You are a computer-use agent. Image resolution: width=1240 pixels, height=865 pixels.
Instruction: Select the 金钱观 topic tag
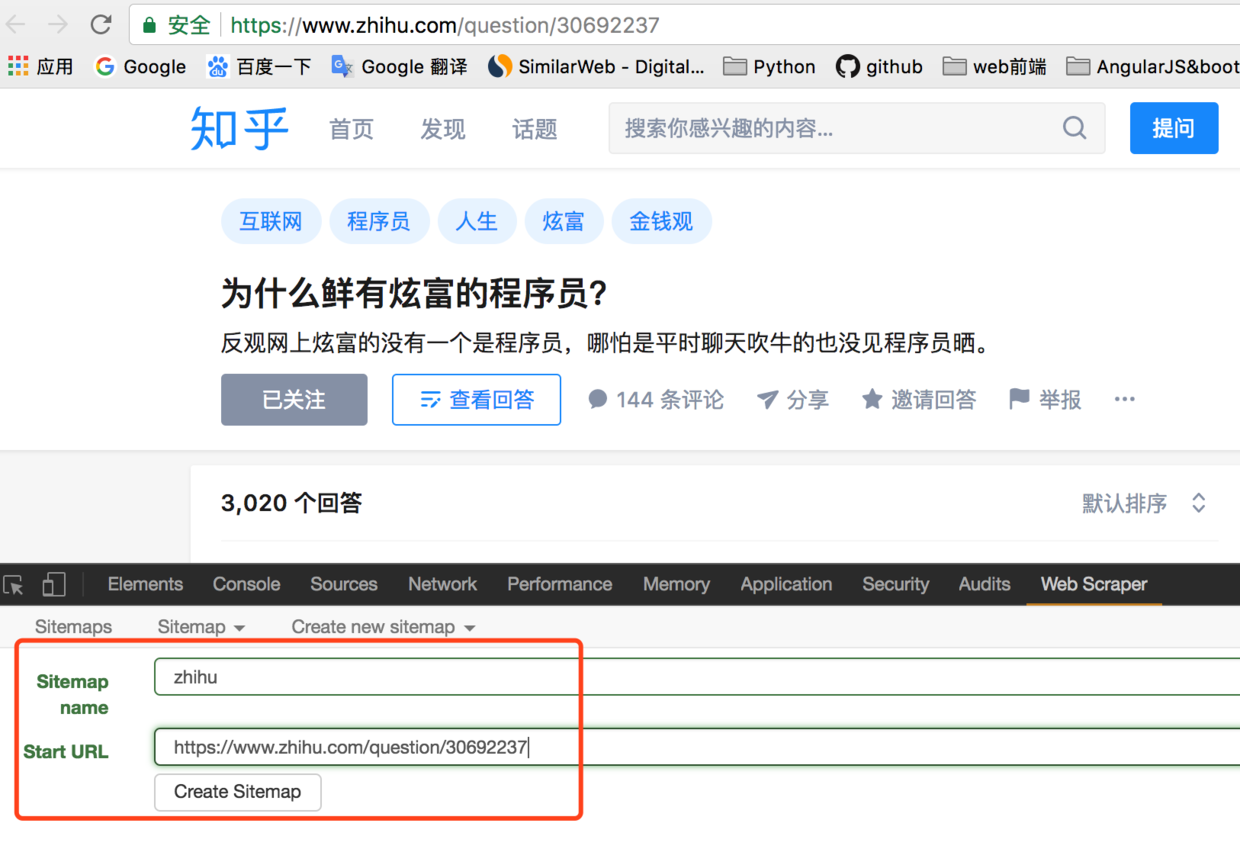click(661, 221)
